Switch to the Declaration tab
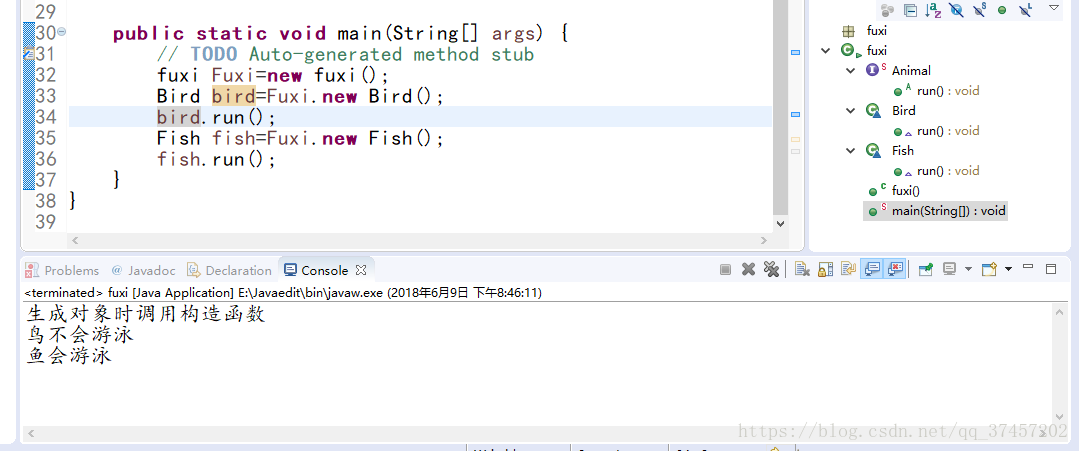The width and height of the screenshot is (1079, 451). pos(229,271)
